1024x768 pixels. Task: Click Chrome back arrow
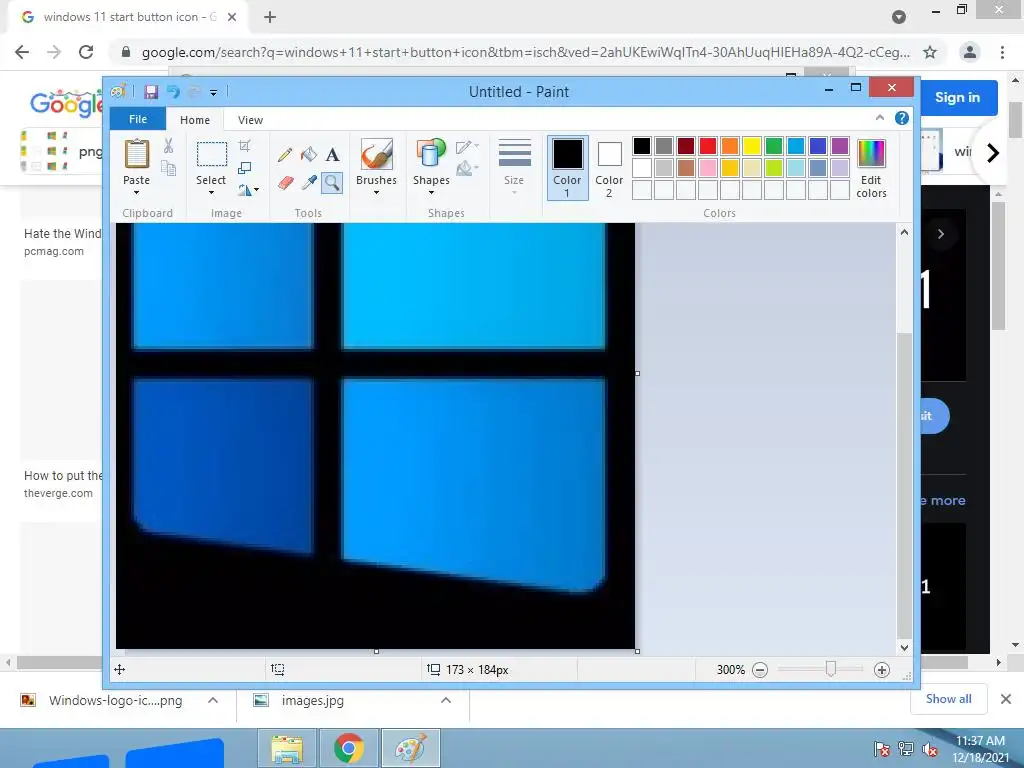(x=22, y=52)
